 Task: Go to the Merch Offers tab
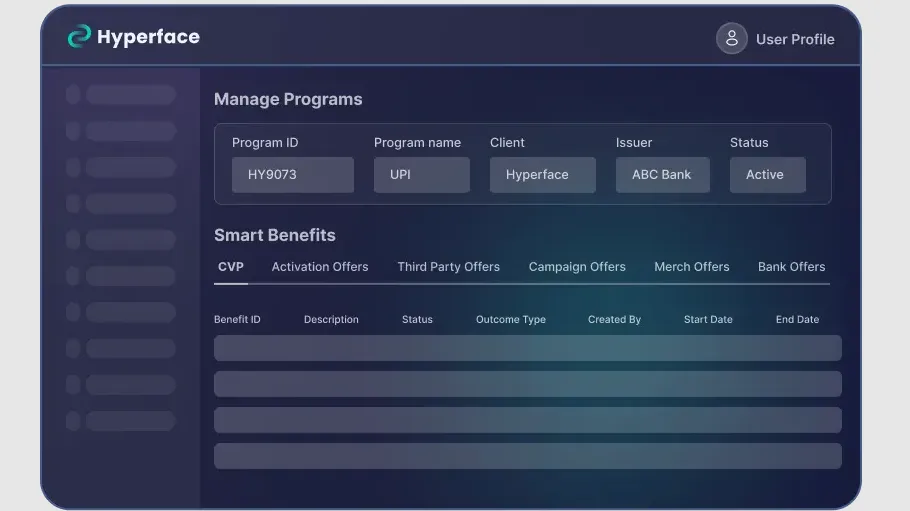[x=692, y=267]
